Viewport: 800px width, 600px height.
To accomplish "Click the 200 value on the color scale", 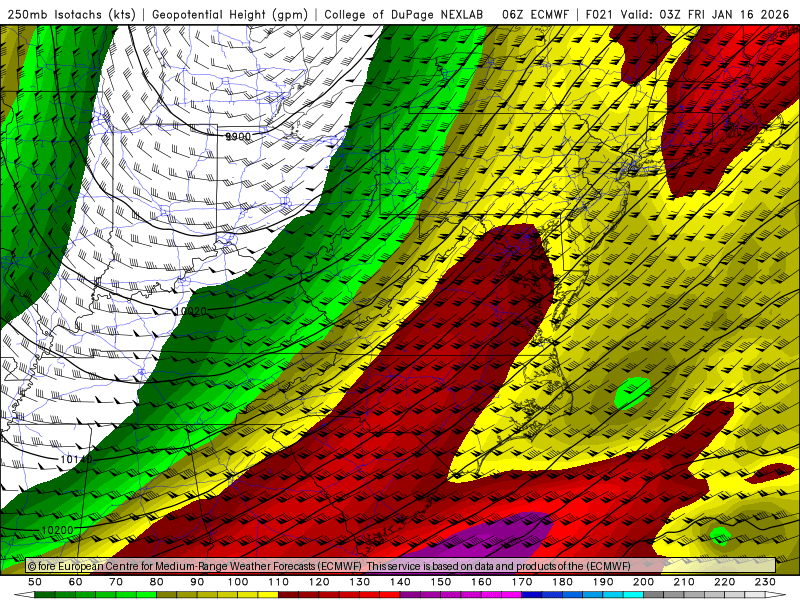I will [x=644, y=582].
